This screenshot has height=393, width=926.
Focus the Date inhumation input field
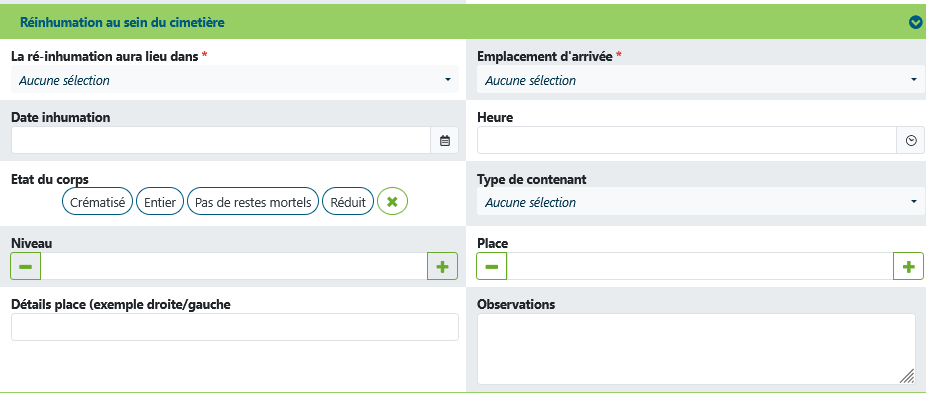[x=221, y=141]
